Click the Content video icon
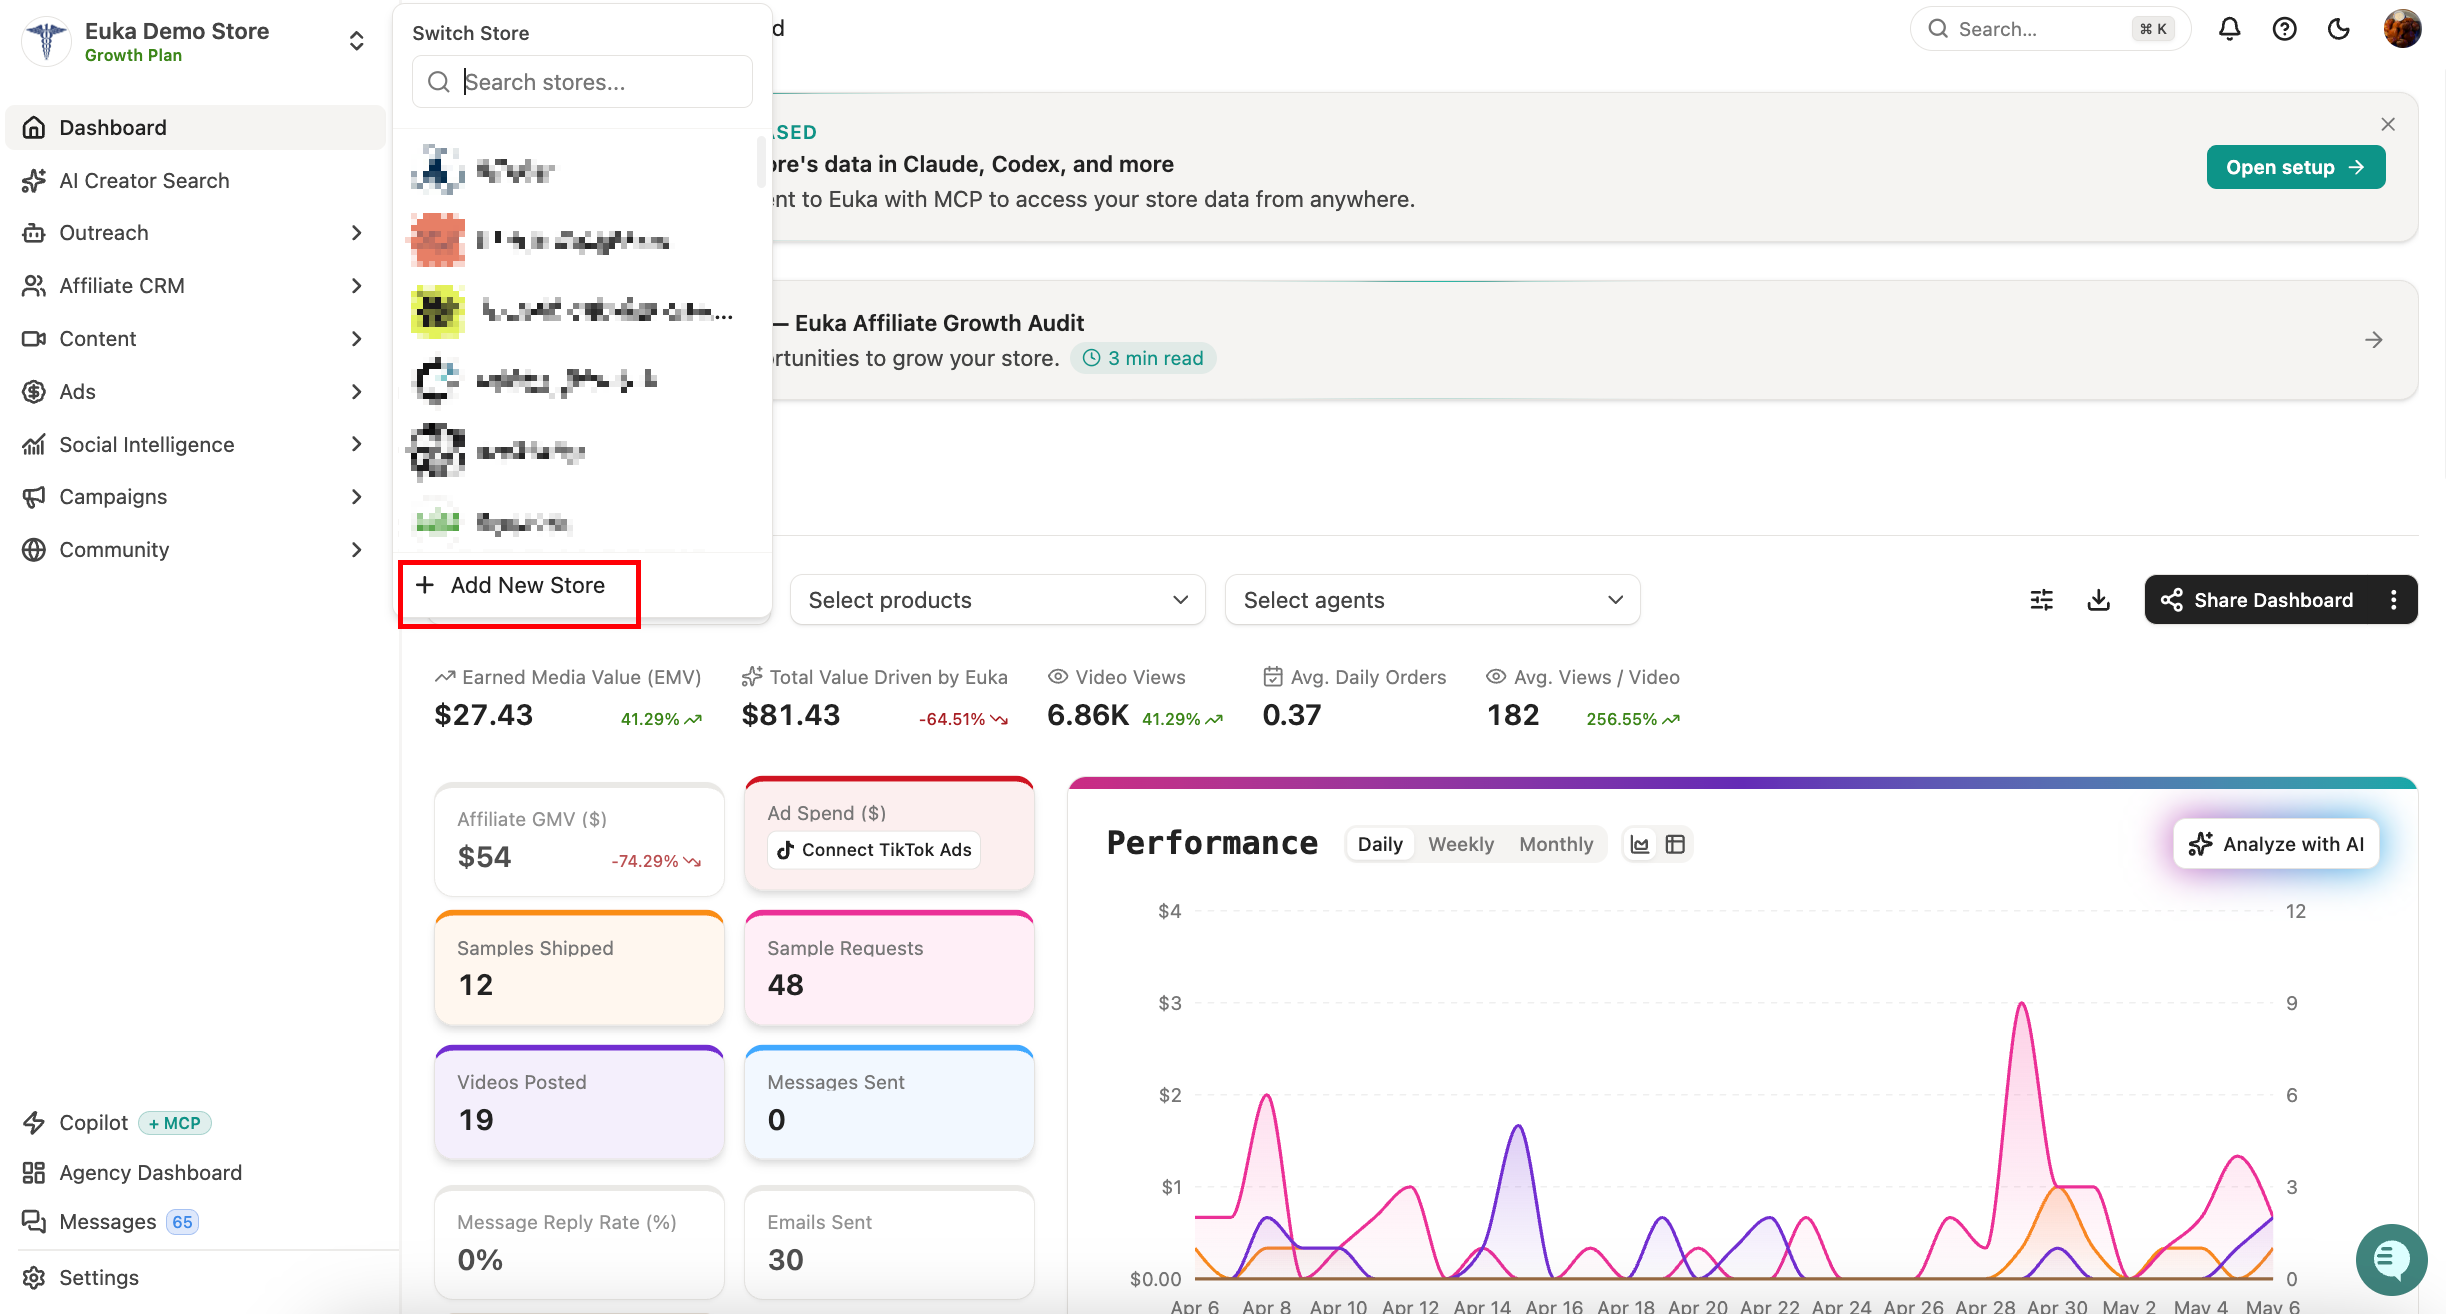Image resolution: width=2446 pixels, height=1314 pixels. pyautogui.click(x=34, y=339)
